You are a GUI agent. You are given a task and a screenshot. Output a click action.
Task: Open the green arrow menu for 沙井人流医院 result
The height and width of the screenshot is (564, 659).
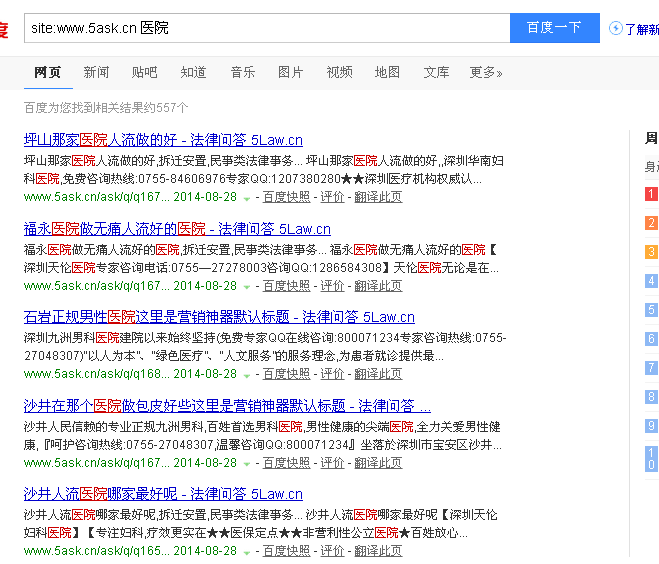pos(247,552)
